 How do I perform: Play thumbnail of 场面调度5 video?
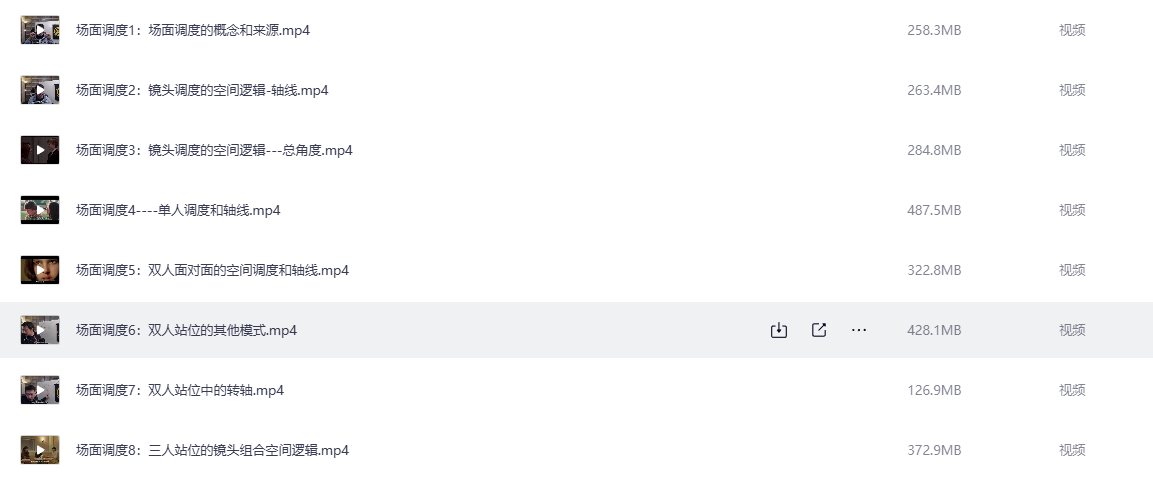click(40, 270)
